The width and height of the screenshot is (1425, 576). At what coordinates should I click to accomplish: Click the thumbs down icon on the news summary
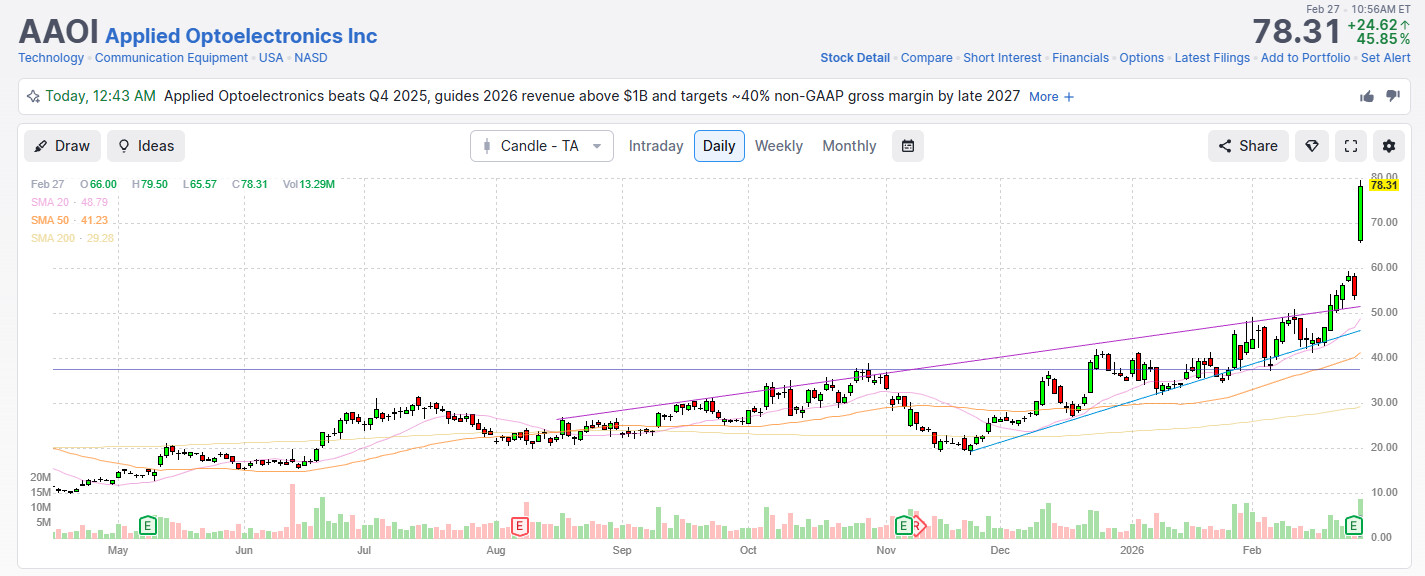(x=1392, y=96)
